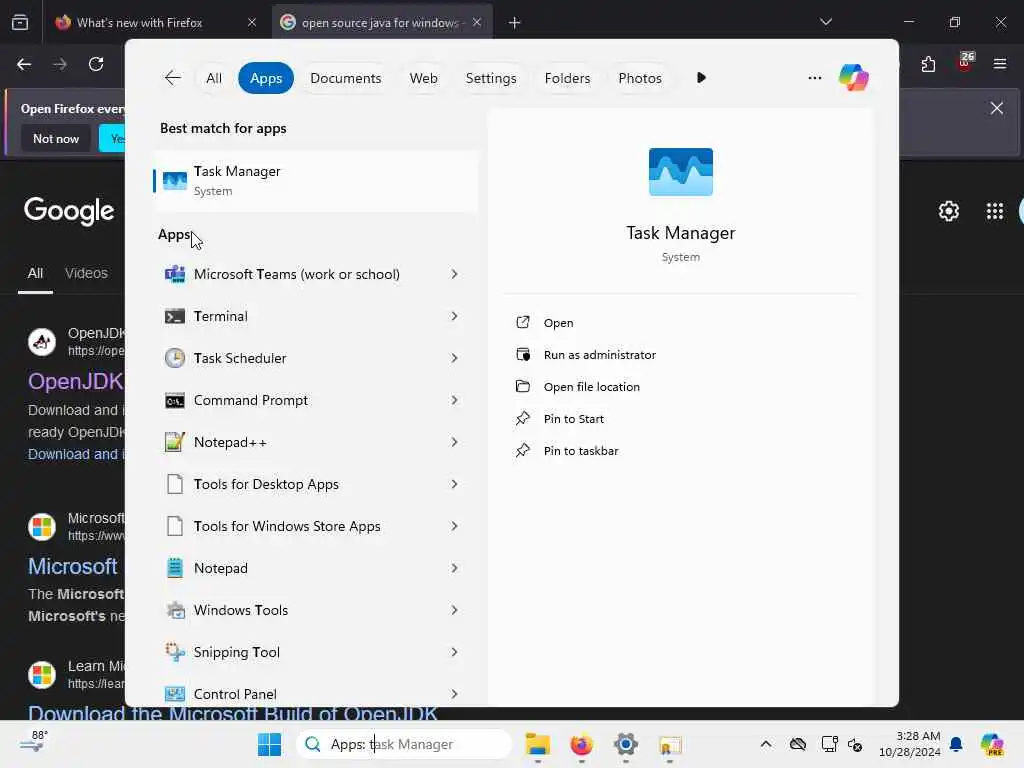Expand the Notepad++ chevron

coord(455,442)
